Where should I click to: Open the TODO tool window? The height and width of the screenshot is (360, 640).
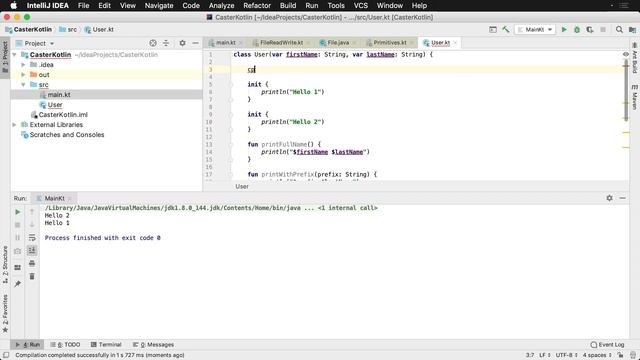(x=65, y=344)
